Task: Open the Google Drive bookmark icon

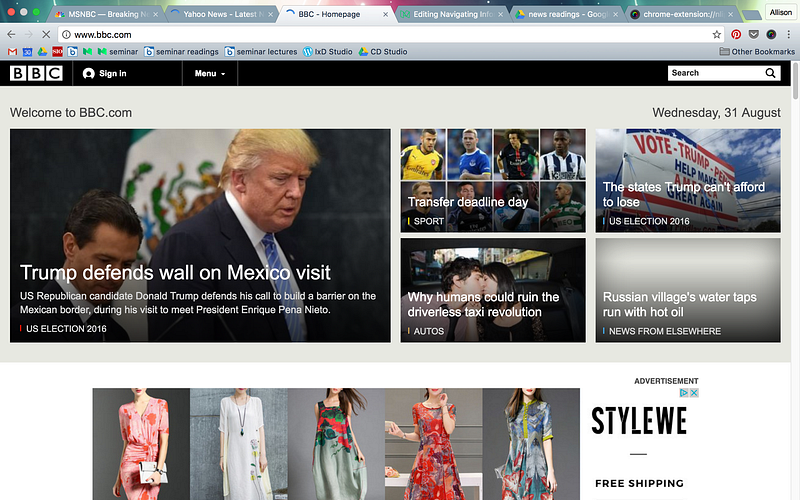Action: [42, 52]
